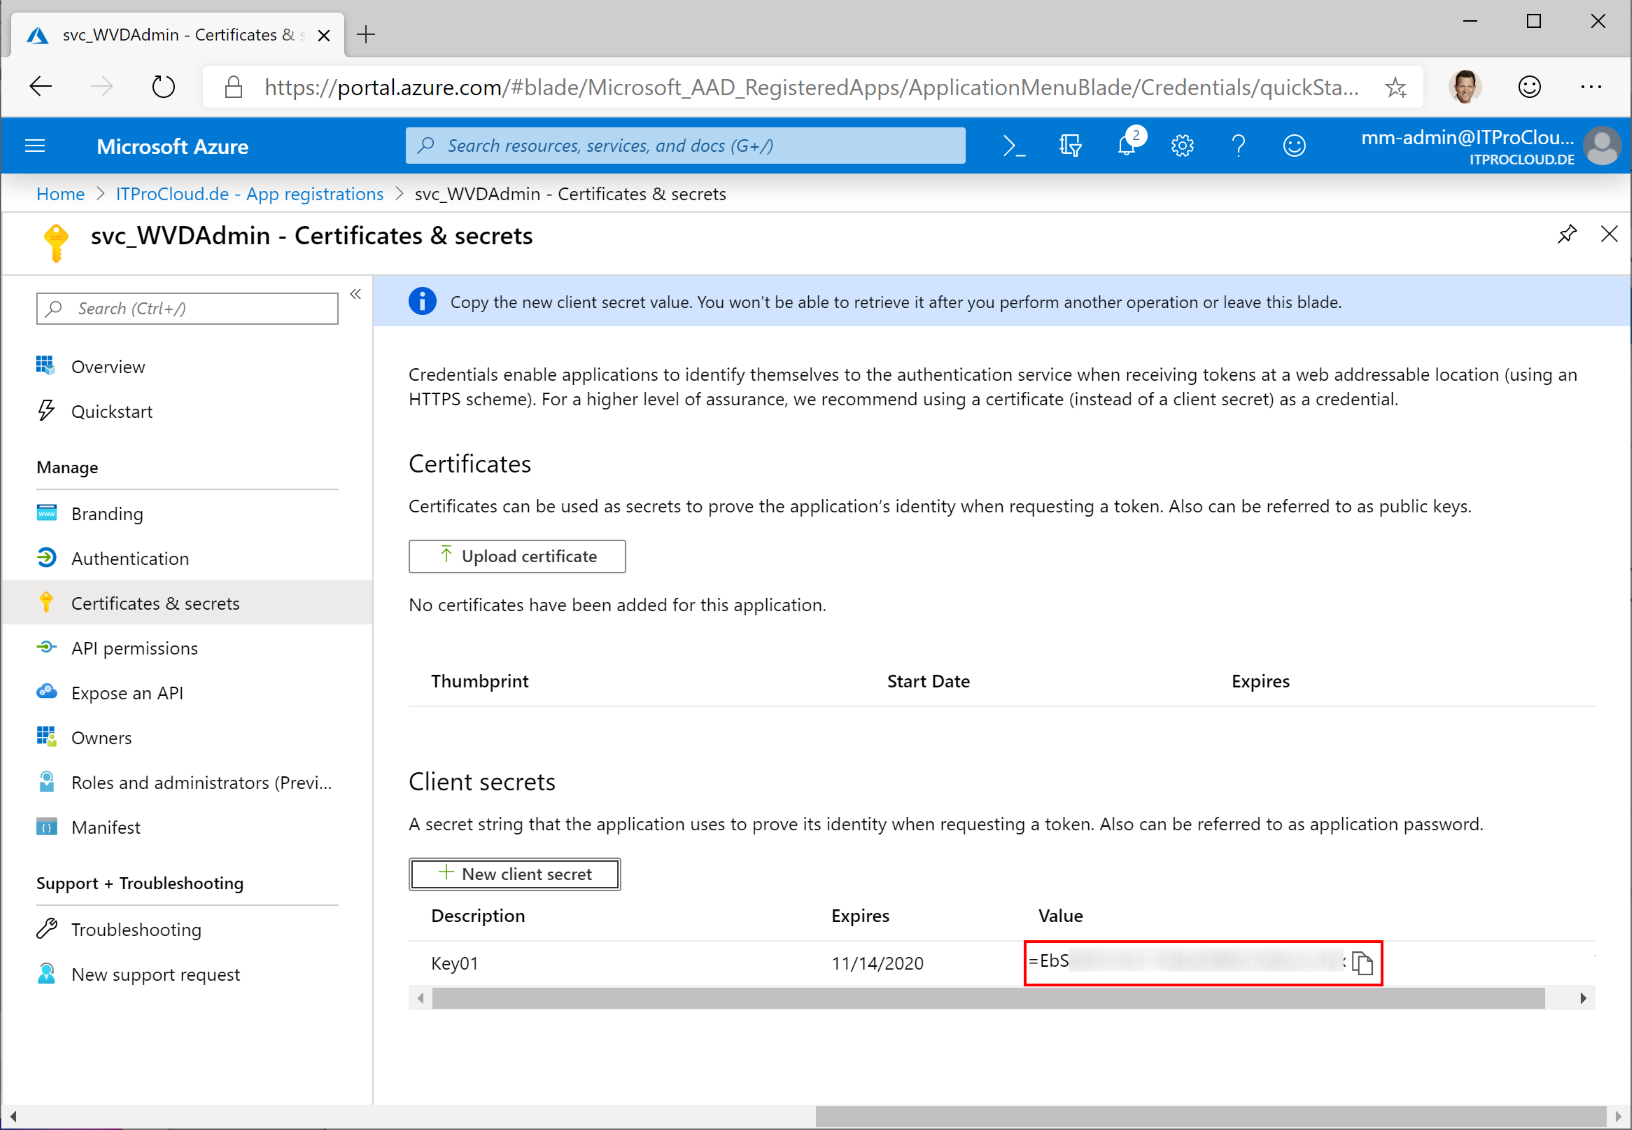
Task: Close the Certificates & secrets blade
Action: [1609, 234]
